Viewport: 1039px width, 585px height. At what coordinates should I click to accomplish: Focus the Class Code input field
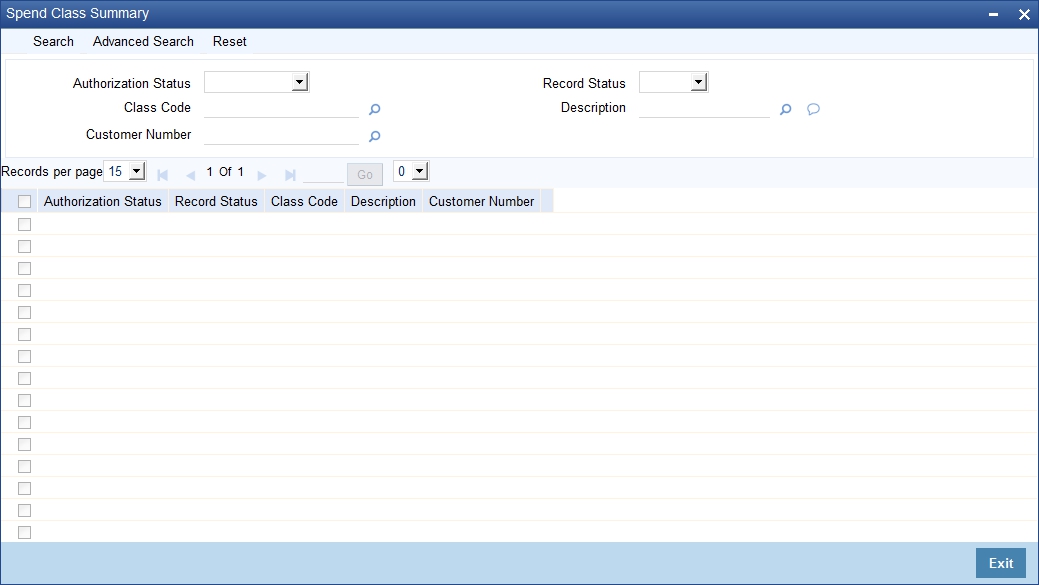[281, 109]
